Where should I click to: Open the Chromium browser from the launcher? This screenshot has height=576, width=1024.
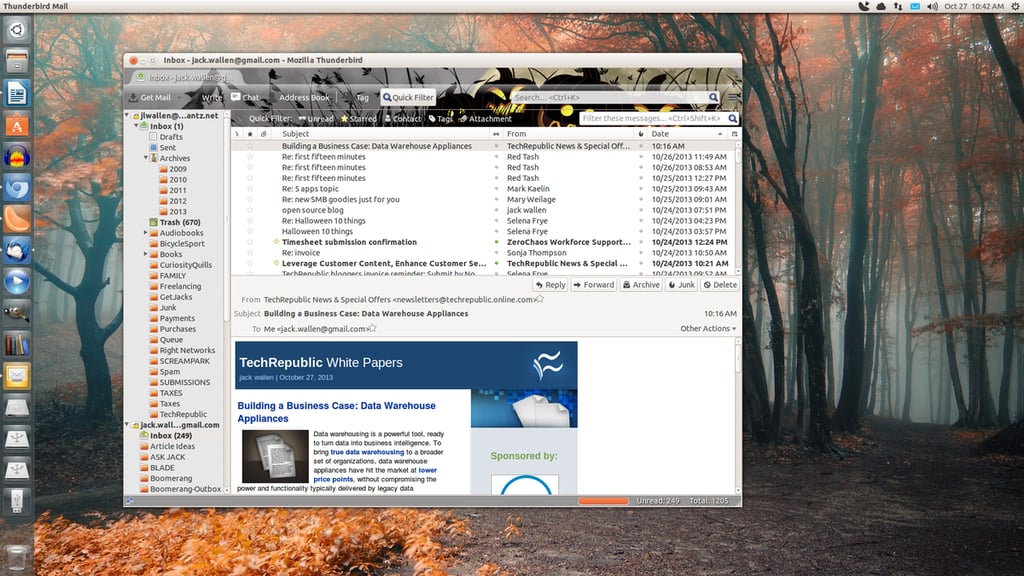(x=17, y=188)
